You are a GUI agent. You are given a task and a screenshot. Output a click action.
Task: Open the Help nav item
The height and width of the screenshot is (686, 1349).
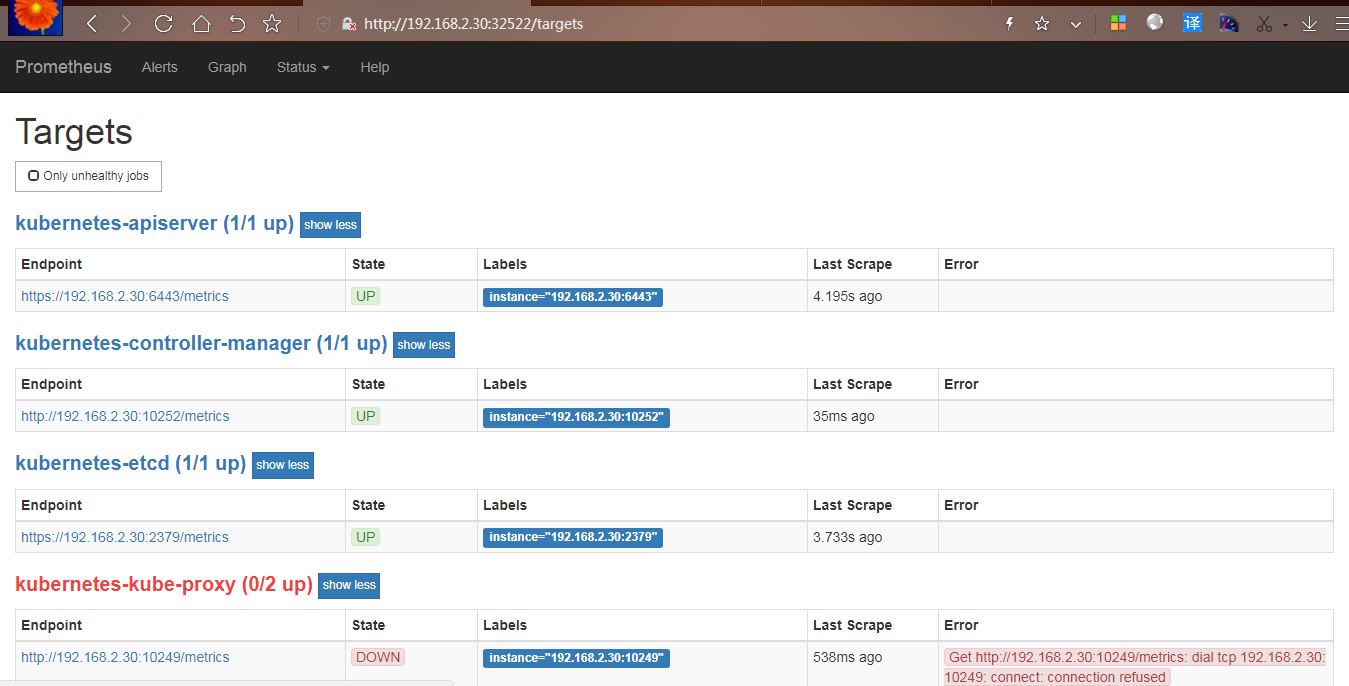point(375,67)
